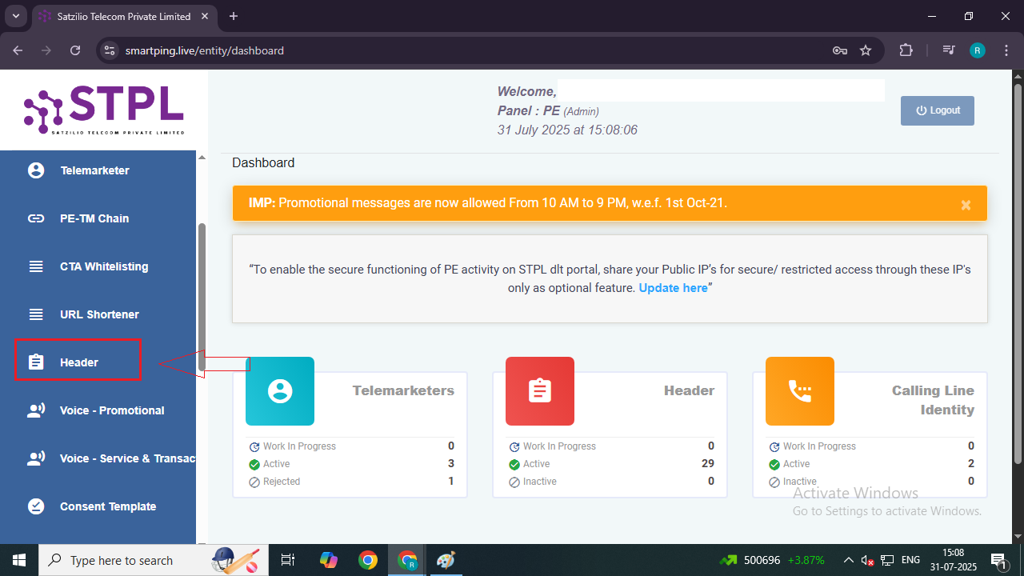This screenshot has height=576, width=1024.
Task: Click the STPL logo
Action: pyautogui.click(x=104, y=110)
